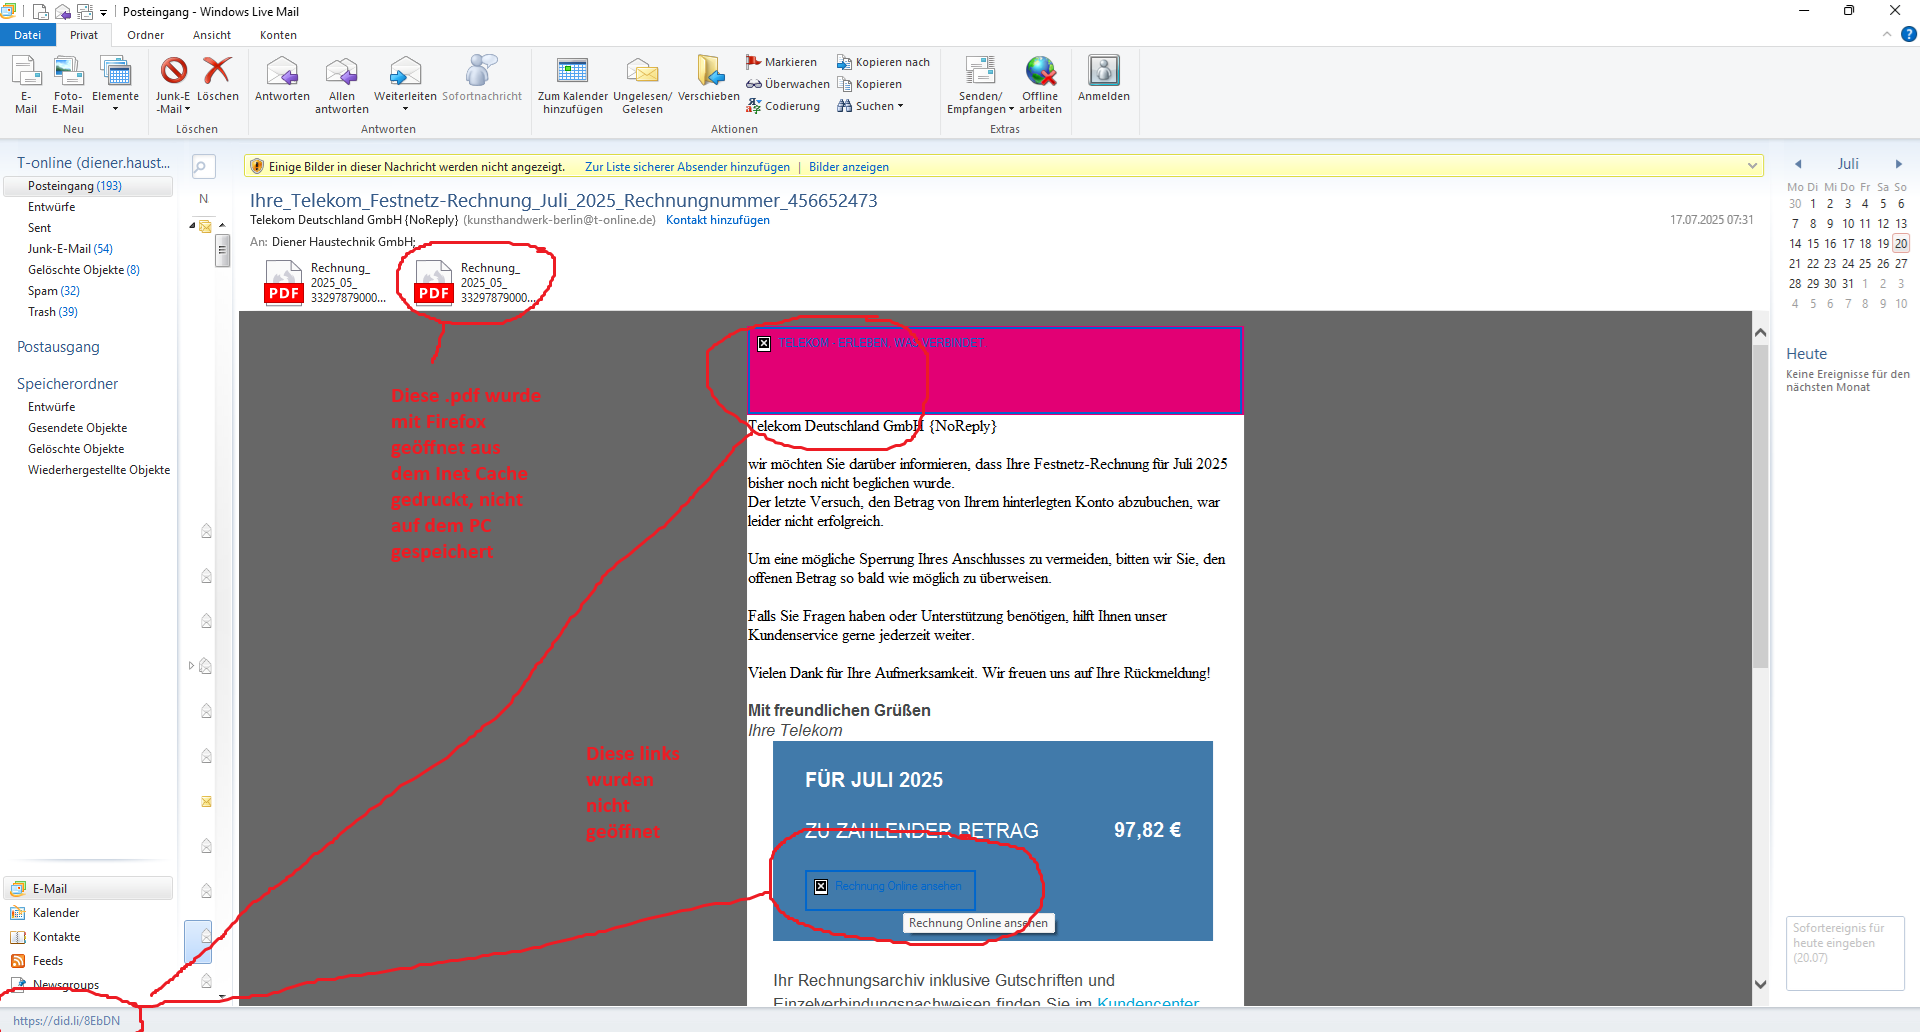Switch to the Ansicht ribbon tab
Image resolution: width=1920 pixels, height=1032 pixels.
pyautogui.click(x=212, y=35)
